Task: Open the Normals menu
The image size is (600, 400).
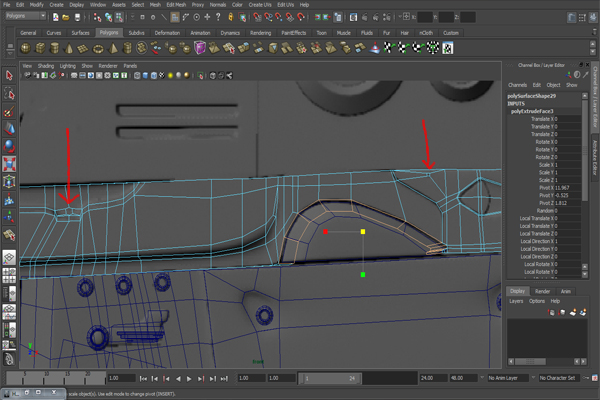Action: [x=218, y=5]
